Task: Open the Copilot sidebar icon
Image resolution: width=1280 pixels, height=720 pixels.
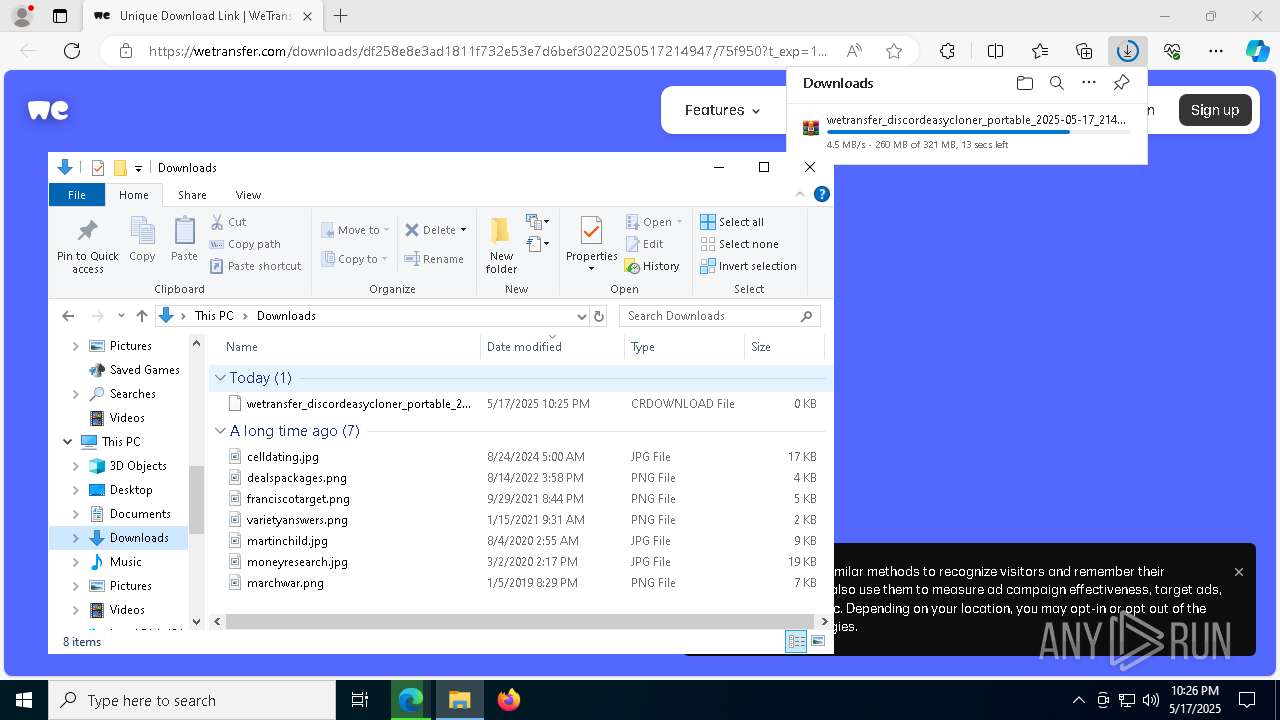Action: point(1257,51)
